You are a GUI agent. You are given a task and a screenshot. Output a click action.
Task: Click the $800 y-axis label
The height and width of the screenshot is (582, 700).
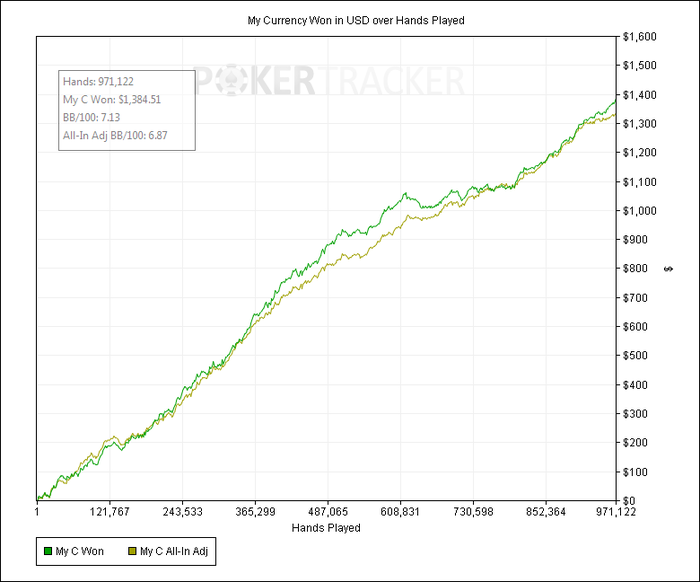coord(635,268)
